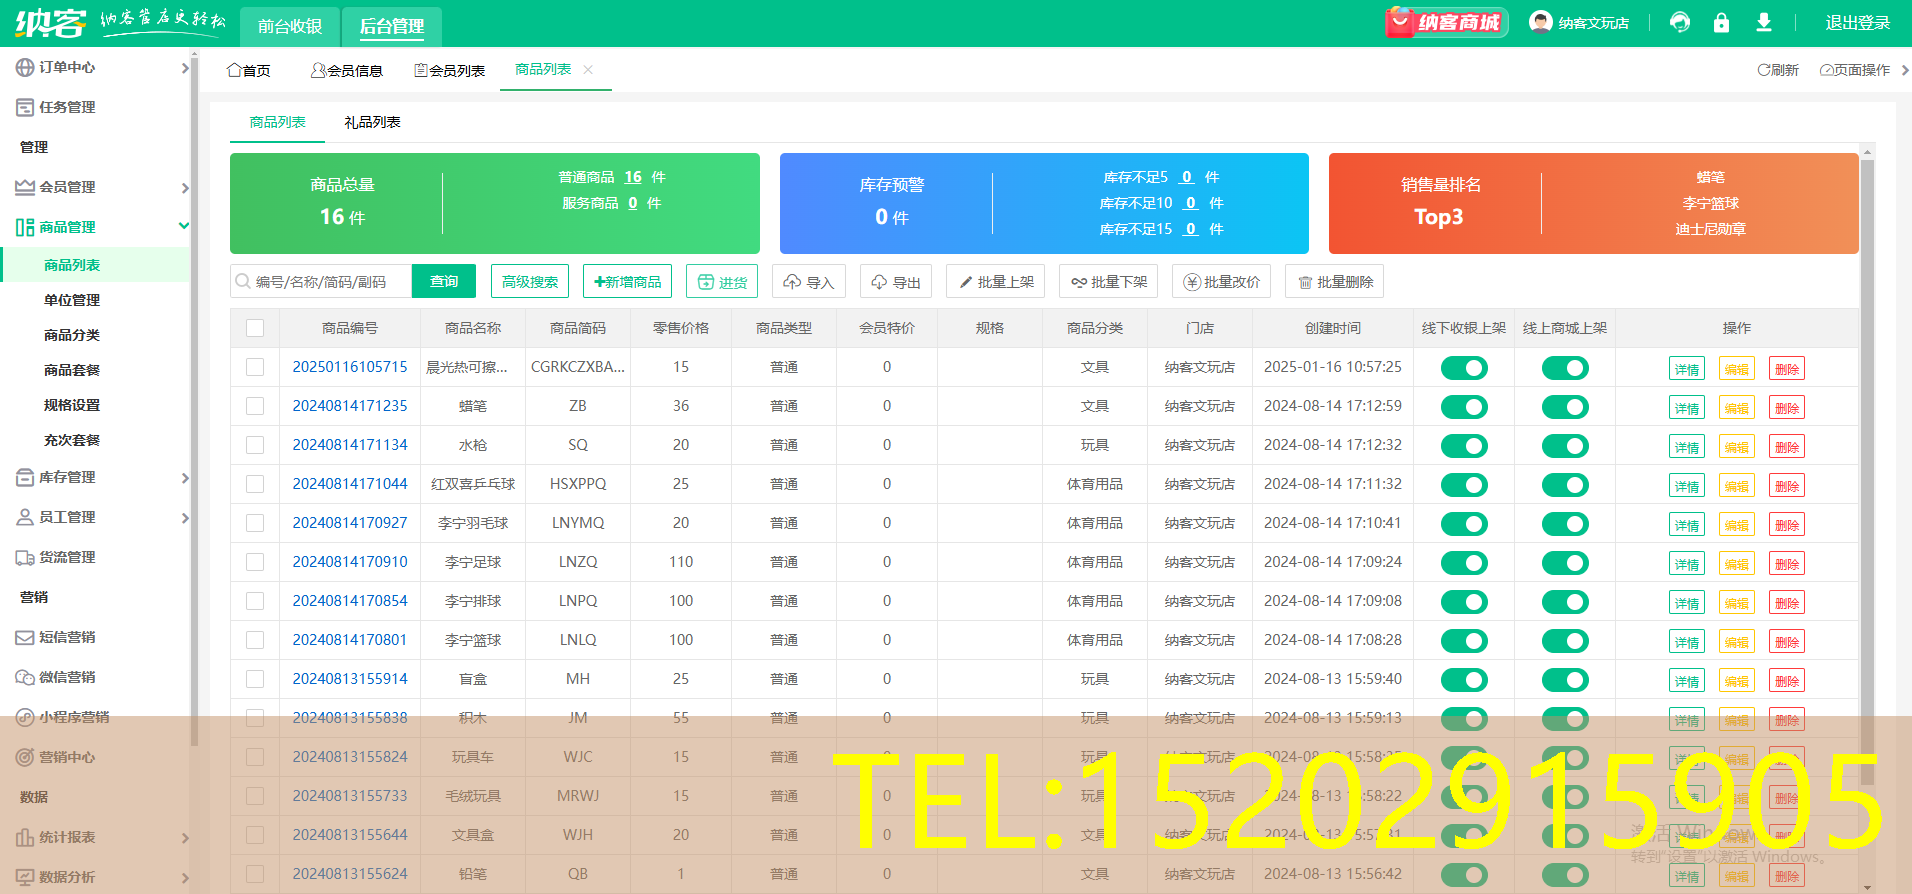Open 订单中心 sidebar icon
The width and height of the screenshot is (1912, 894).
[25, 67]
